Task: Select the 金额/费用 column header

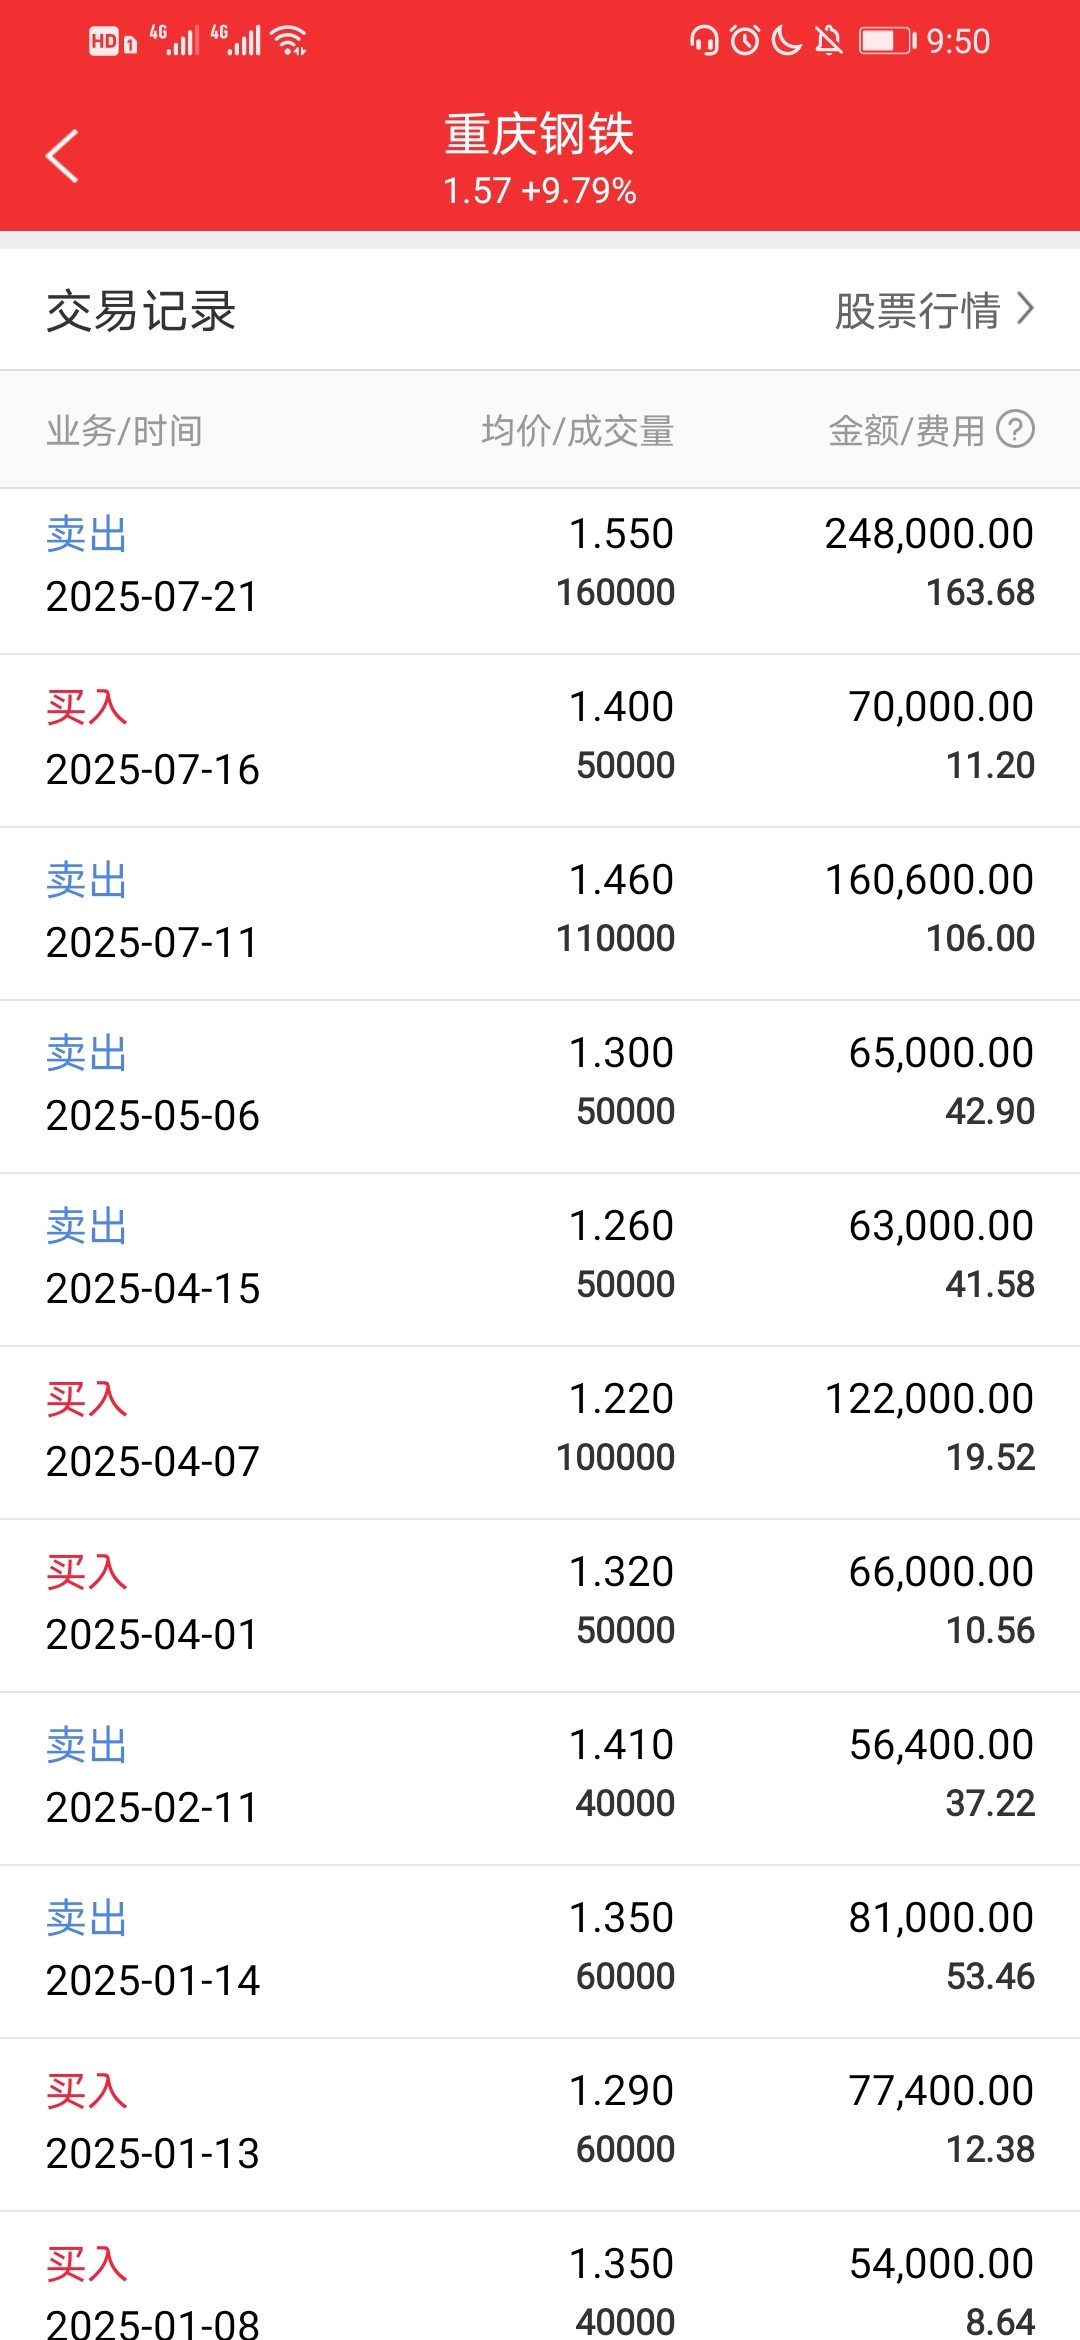Action: click(x=906, y=430)
